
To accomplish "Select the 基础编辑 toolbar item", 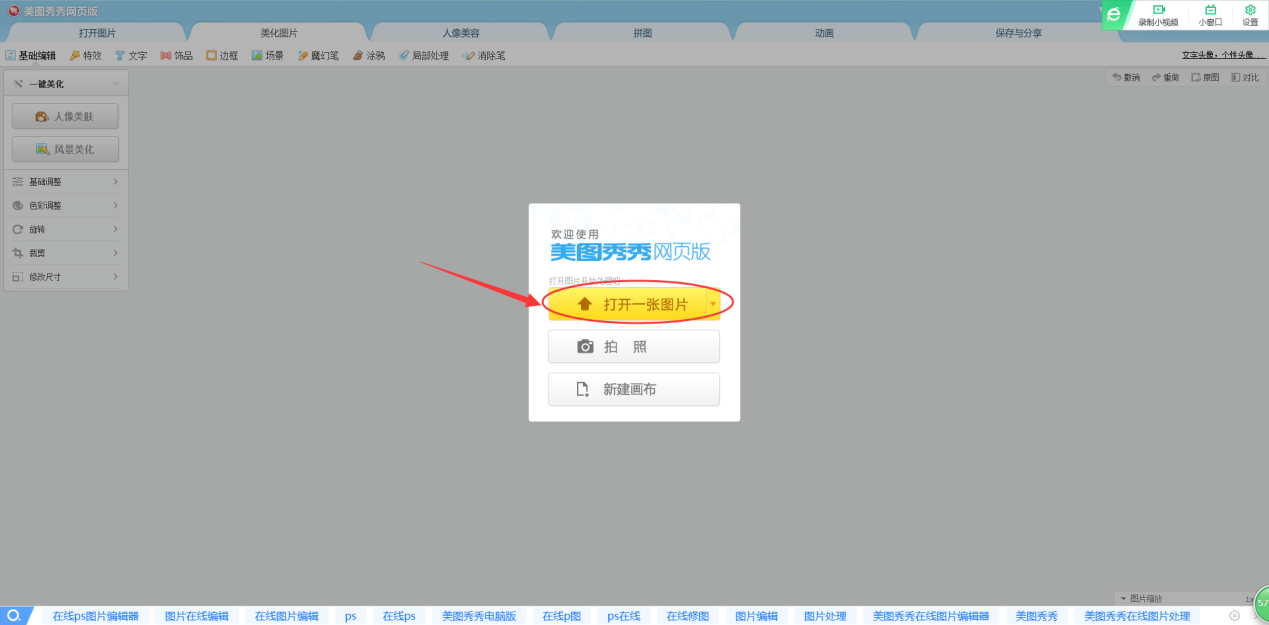I will (x=31, y=56).
